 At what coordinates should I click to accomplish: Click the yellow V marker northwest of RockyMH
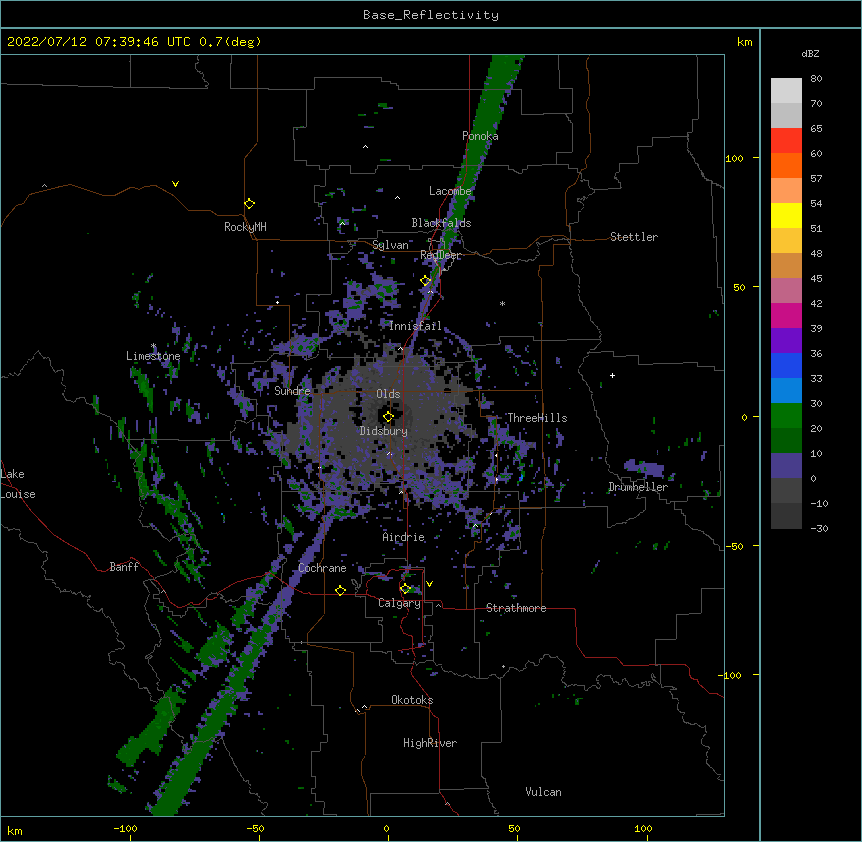click(175, 184)
